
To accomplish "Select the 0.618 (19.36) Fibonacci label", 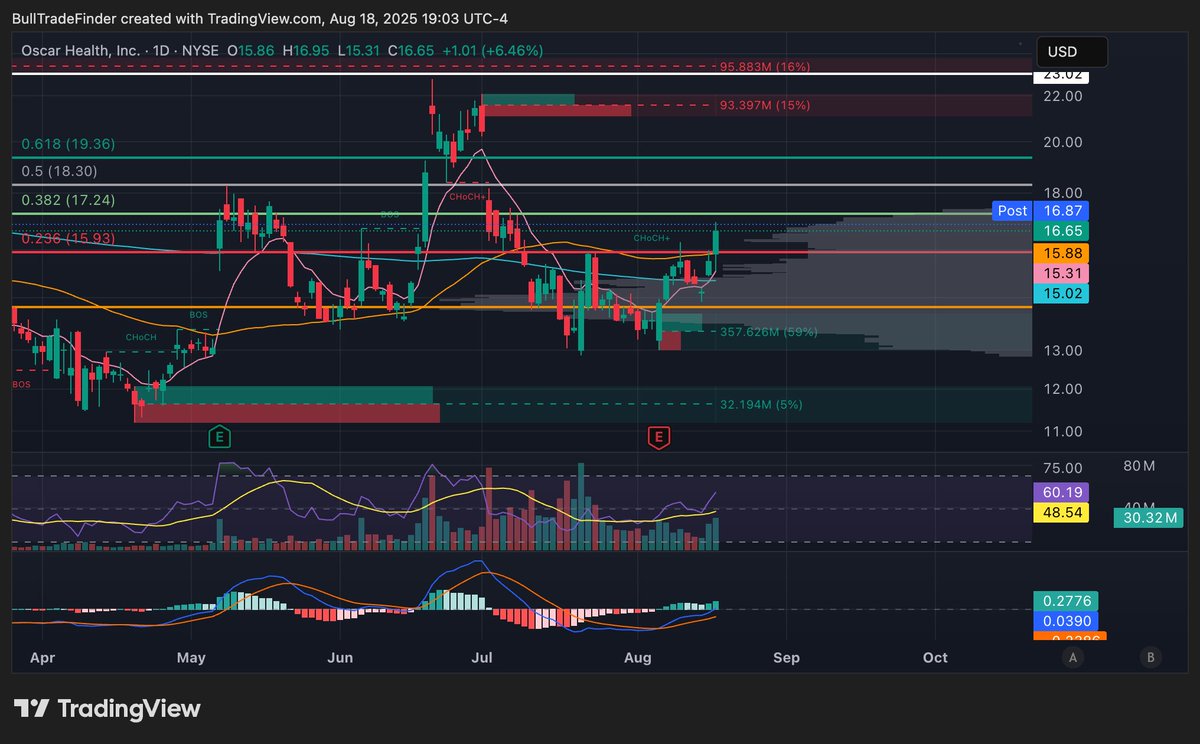I will pos(69,144).
